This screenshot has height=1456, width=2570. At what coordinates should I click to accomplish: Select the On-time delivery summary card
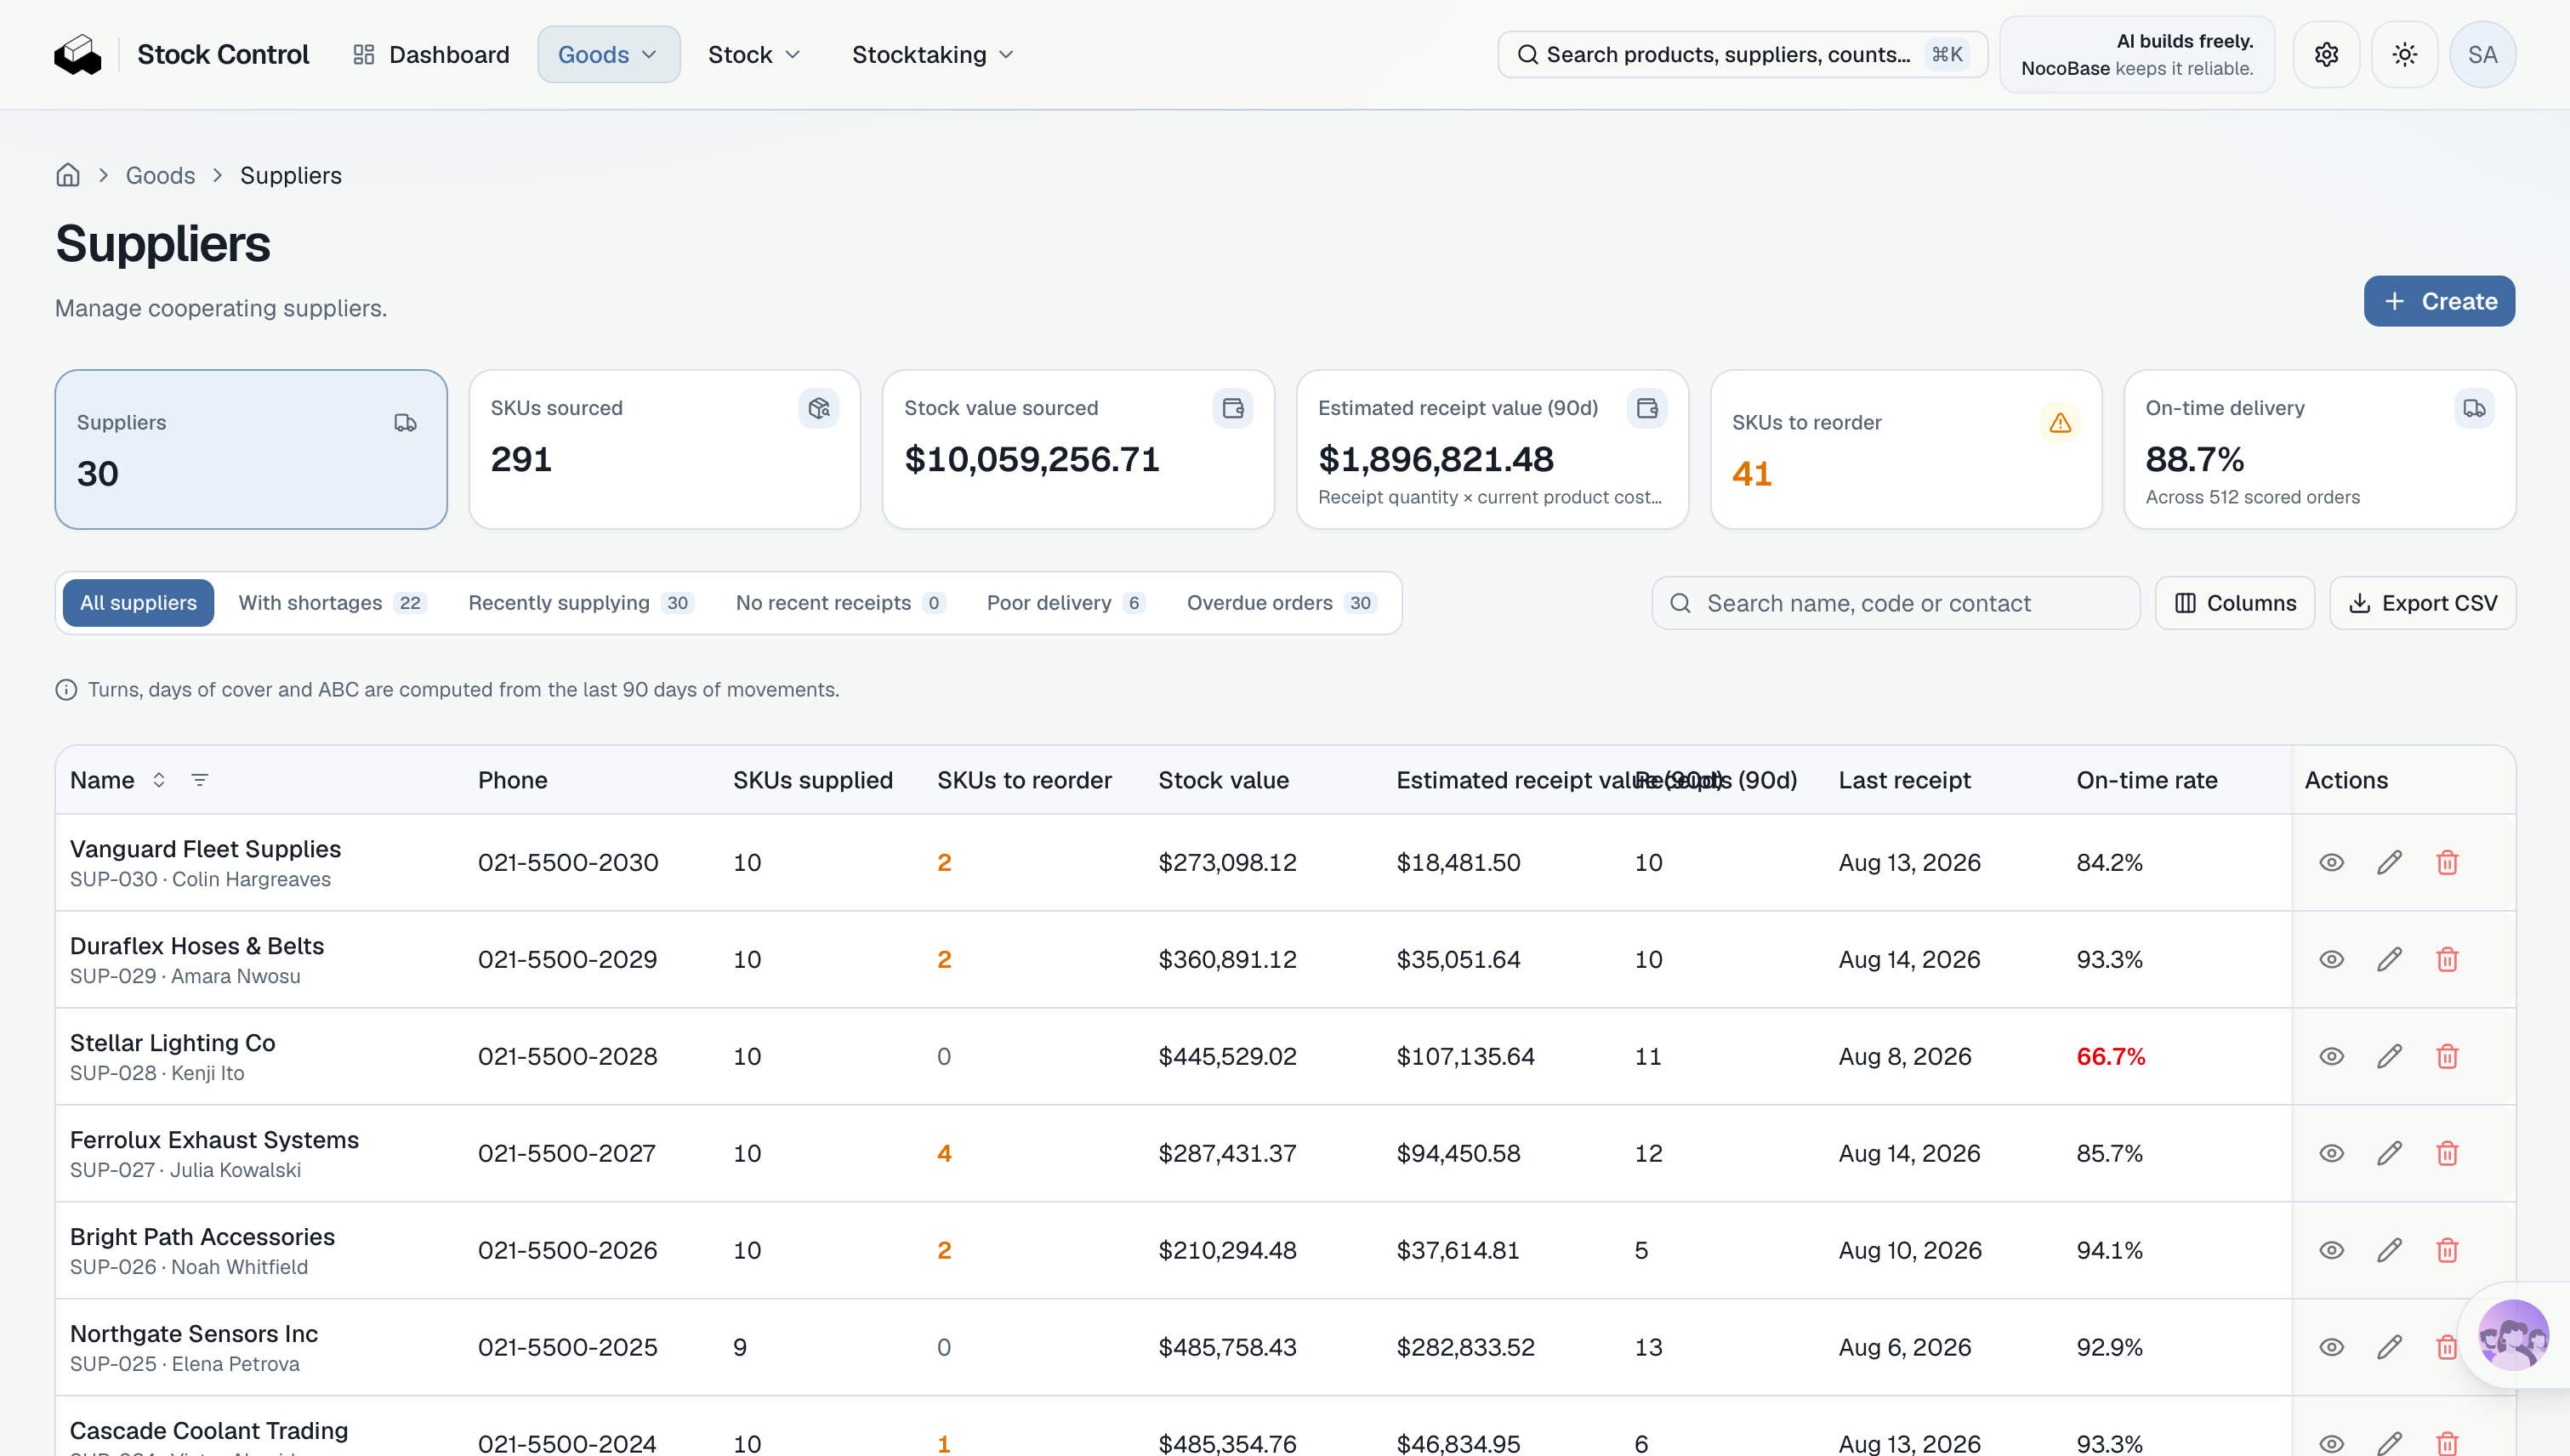pos(2320,449)
